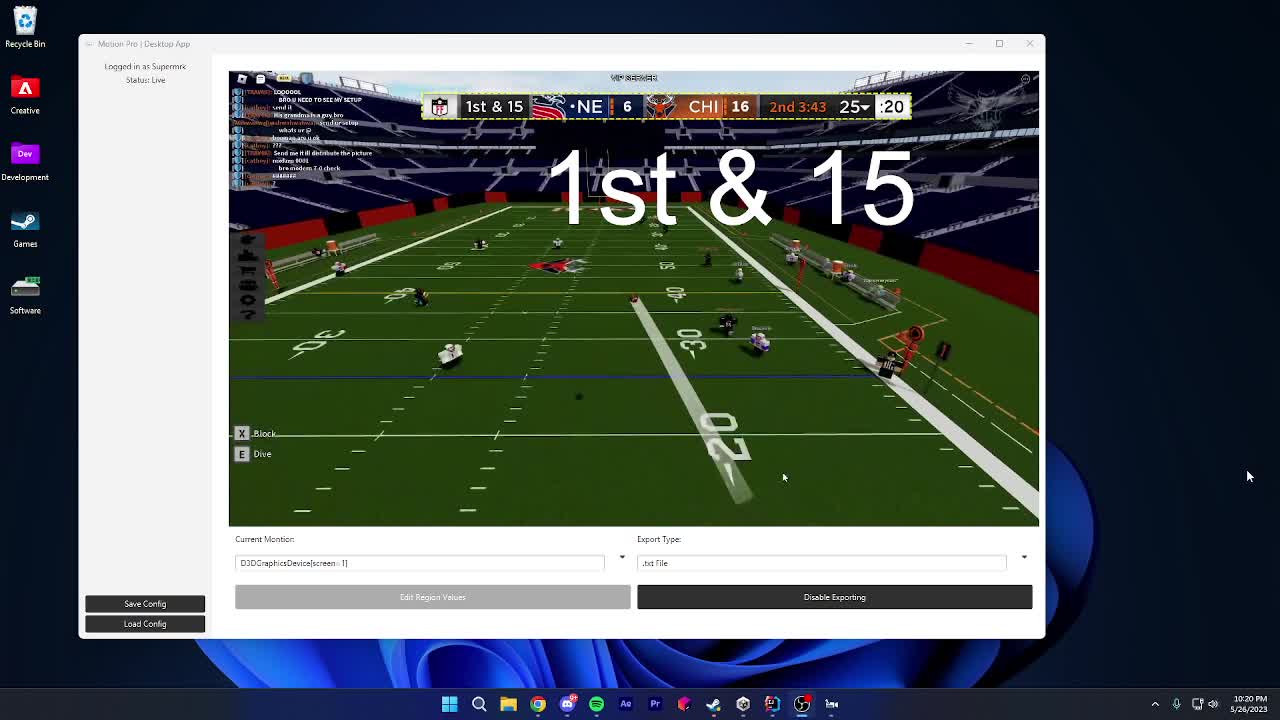
Task: Open the Export Type dropdown arrow
Action: click(1024, 556)
